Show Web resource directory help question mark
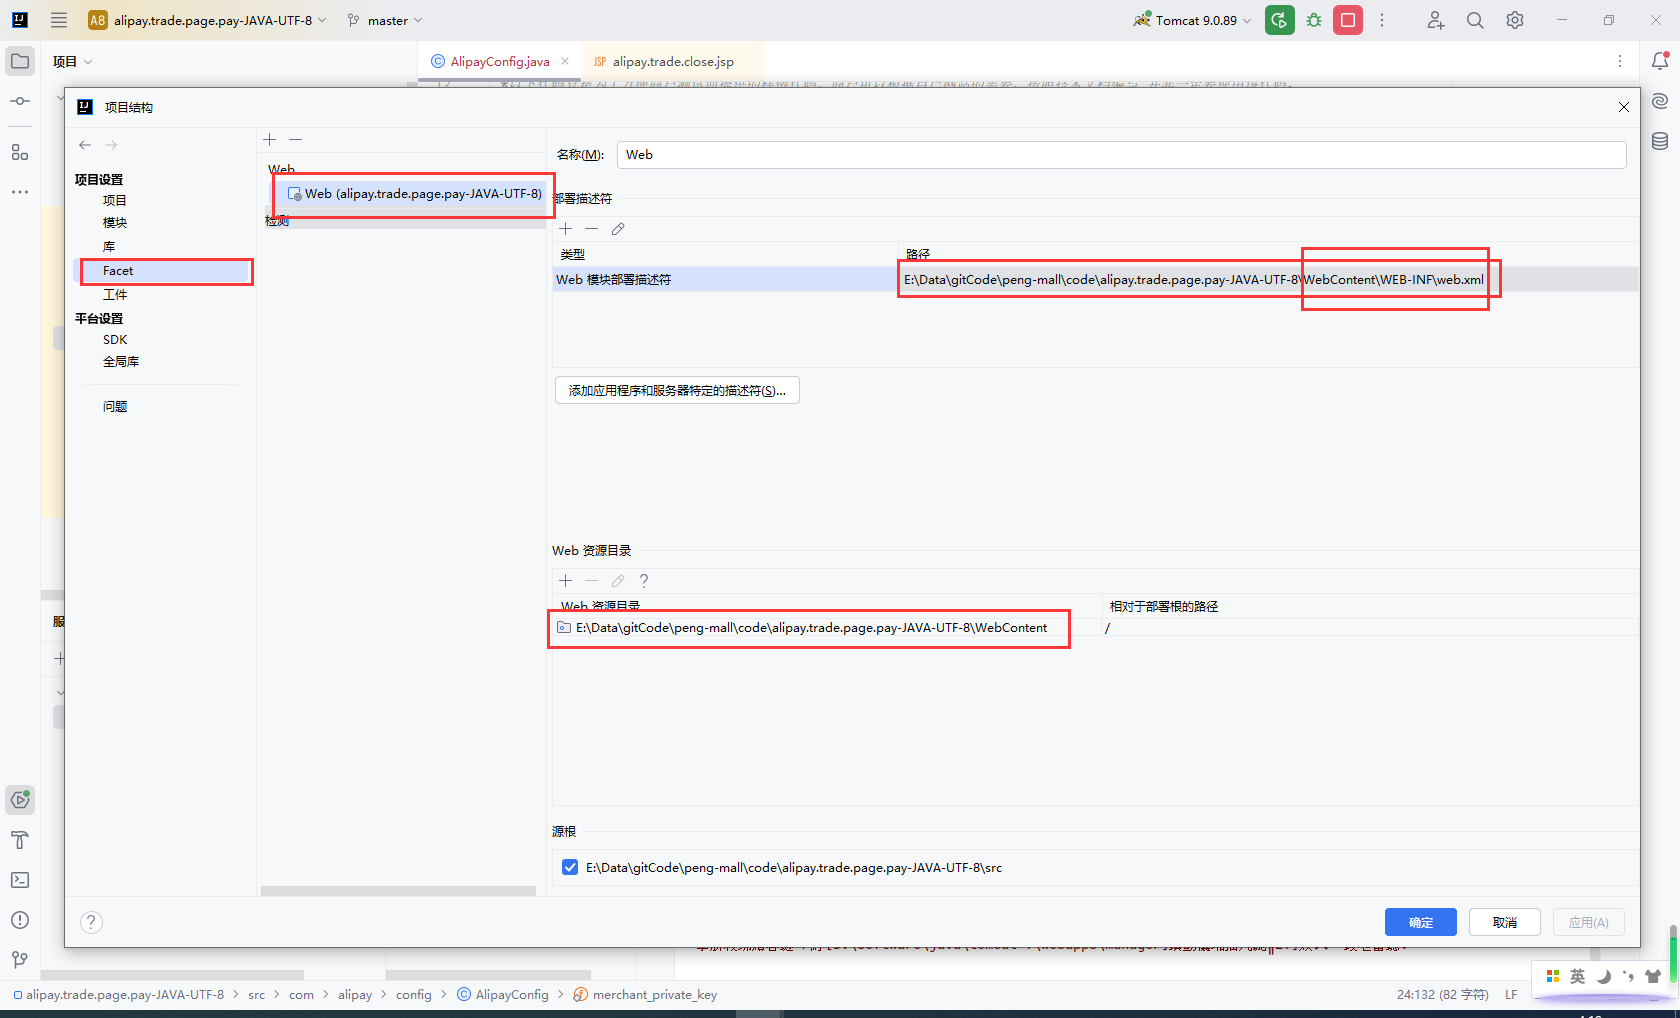 pyautogui.click(x=644, y=580)
